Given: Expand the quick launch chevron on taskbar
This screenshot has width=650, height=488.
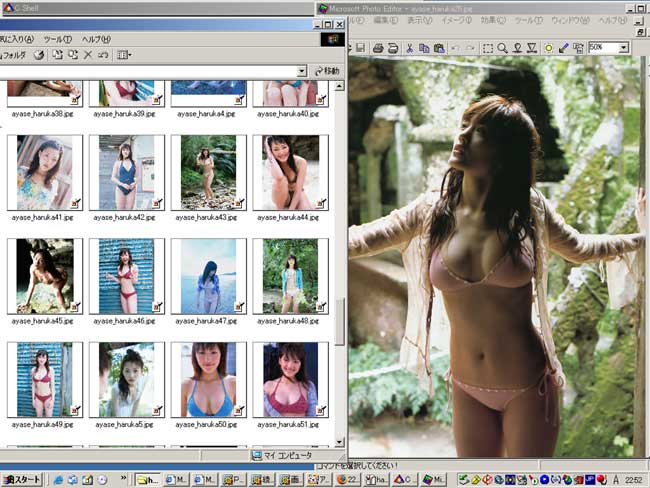Looking at the screenshot, I should coord(123,478).
